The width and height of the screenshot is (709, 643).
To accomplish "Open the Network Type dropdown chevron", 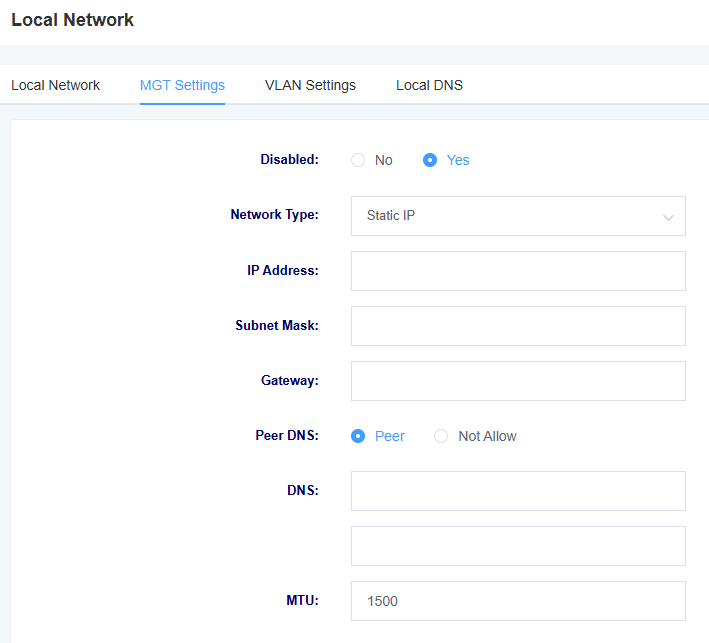I will click(668, 217).
